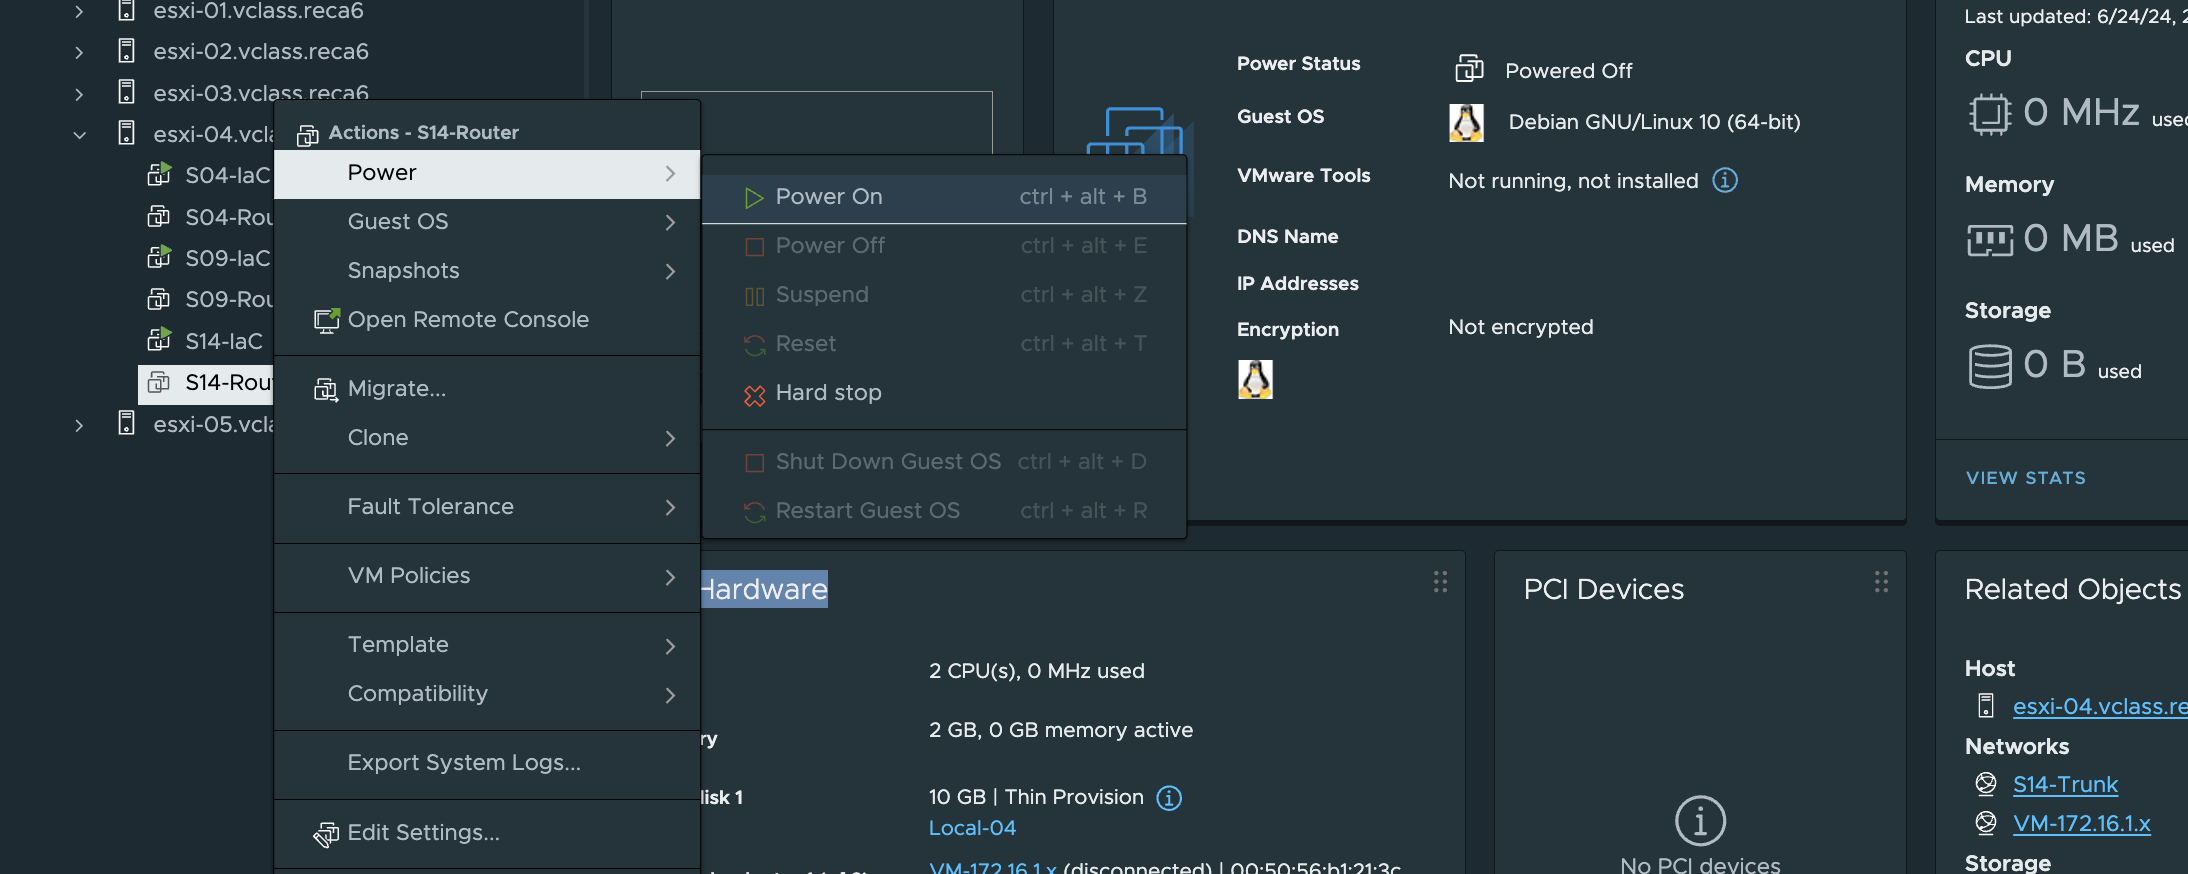Viewport: 2188px width, 874px height.
Task: Expand the esxi-05 host tree node
Action: click(x=79, y=425)
